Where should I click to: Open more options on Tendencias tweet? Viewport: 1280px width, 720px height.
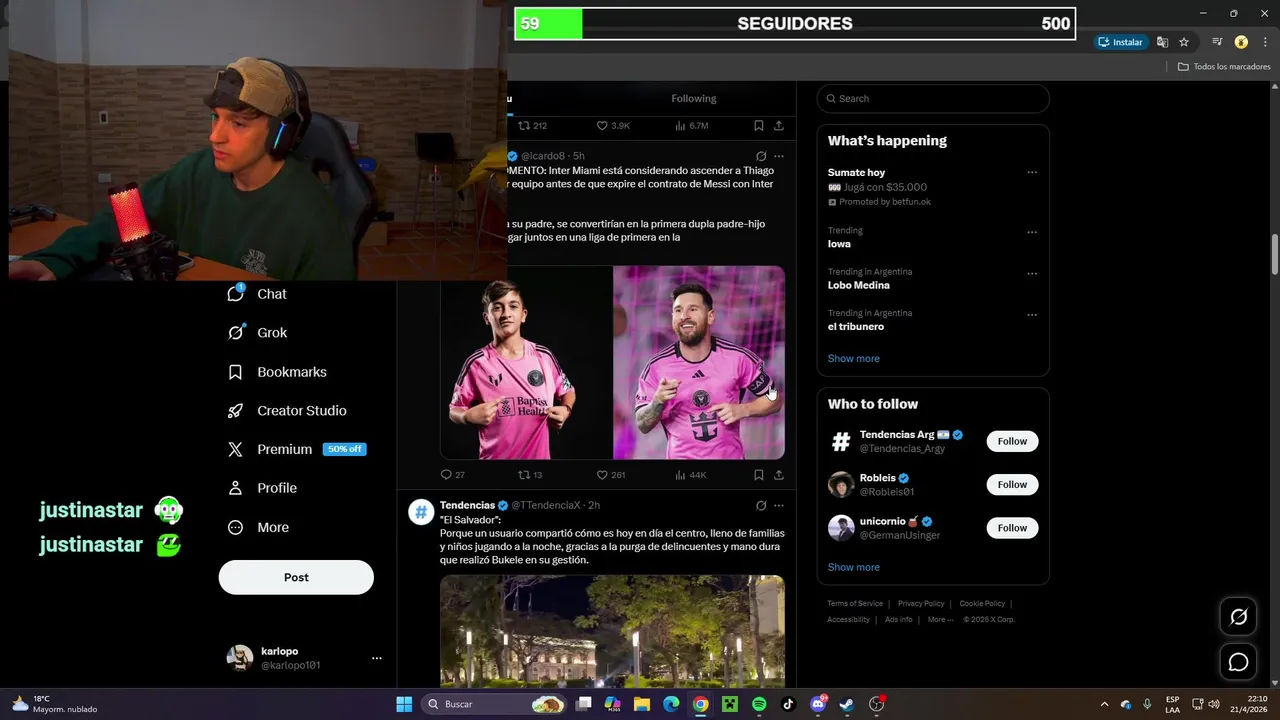click(779, 506)
